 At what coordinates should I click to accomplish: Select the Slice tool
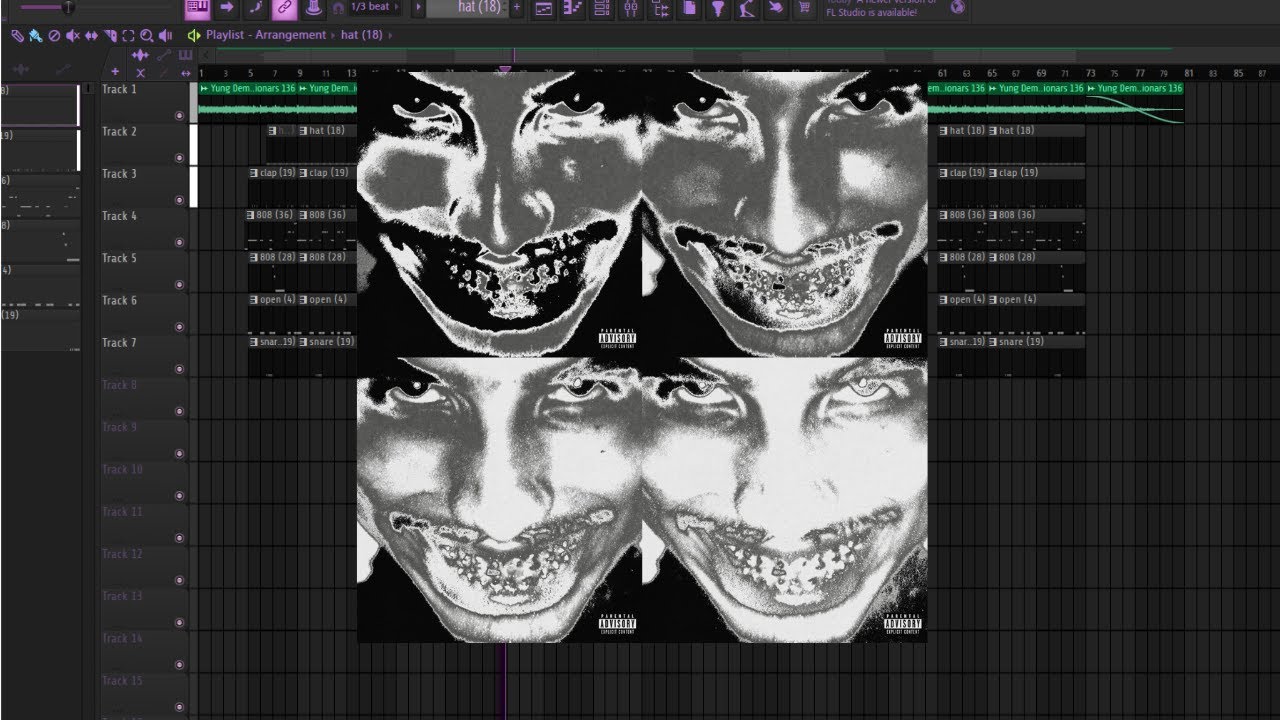pos(110,35)
